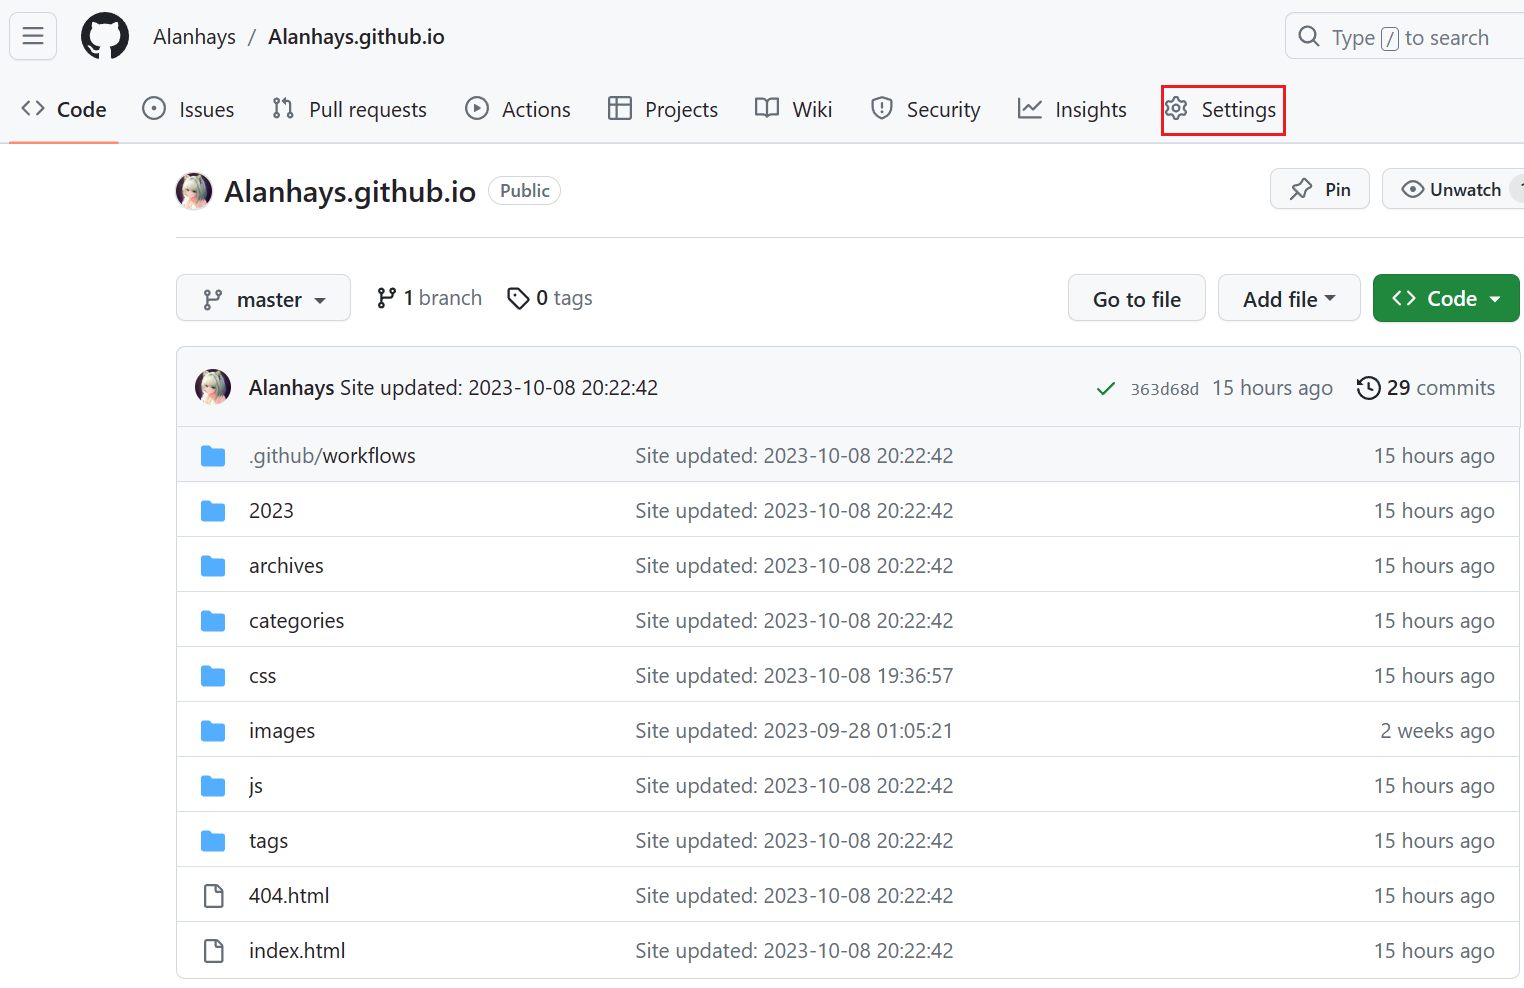
Task: Open commit hash 363d68d
Action: point(1165,389)
